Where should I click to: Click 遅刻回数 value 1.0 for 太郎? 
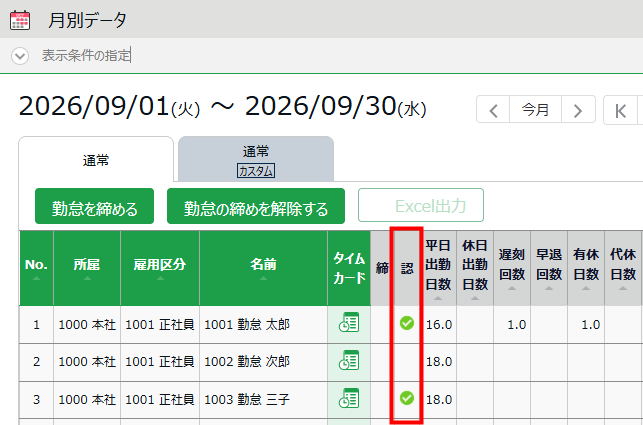517,325
